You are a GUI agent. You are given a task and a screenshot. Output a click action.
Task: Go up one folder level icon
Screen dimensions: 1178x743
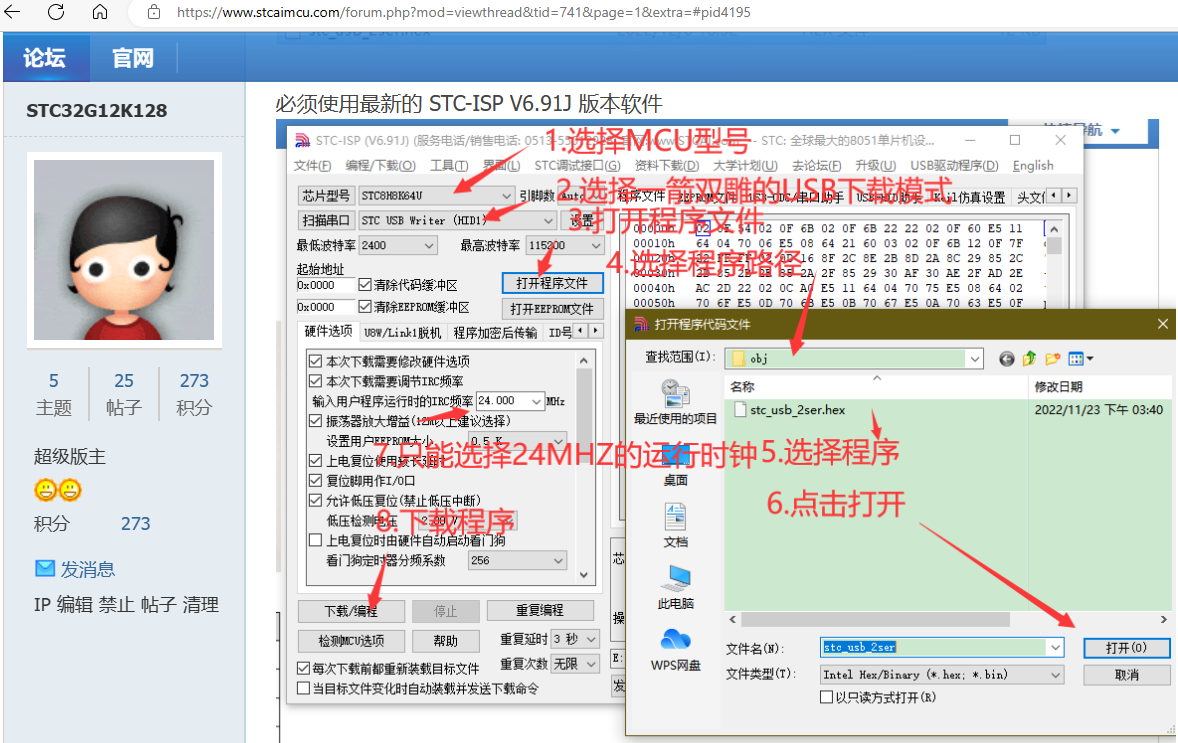(x=1029, y=359)
